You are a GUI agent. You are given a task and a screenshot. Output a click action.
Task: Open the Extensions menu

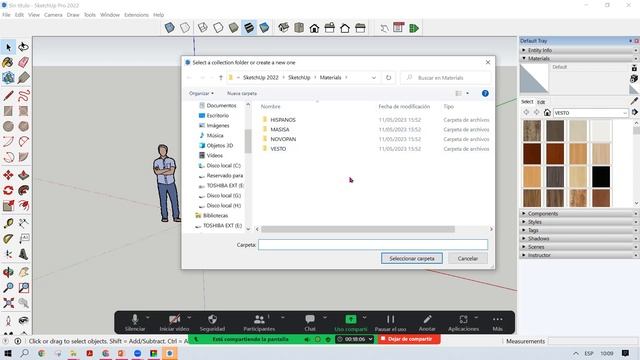pyautogui.click(x=136, y=15)
